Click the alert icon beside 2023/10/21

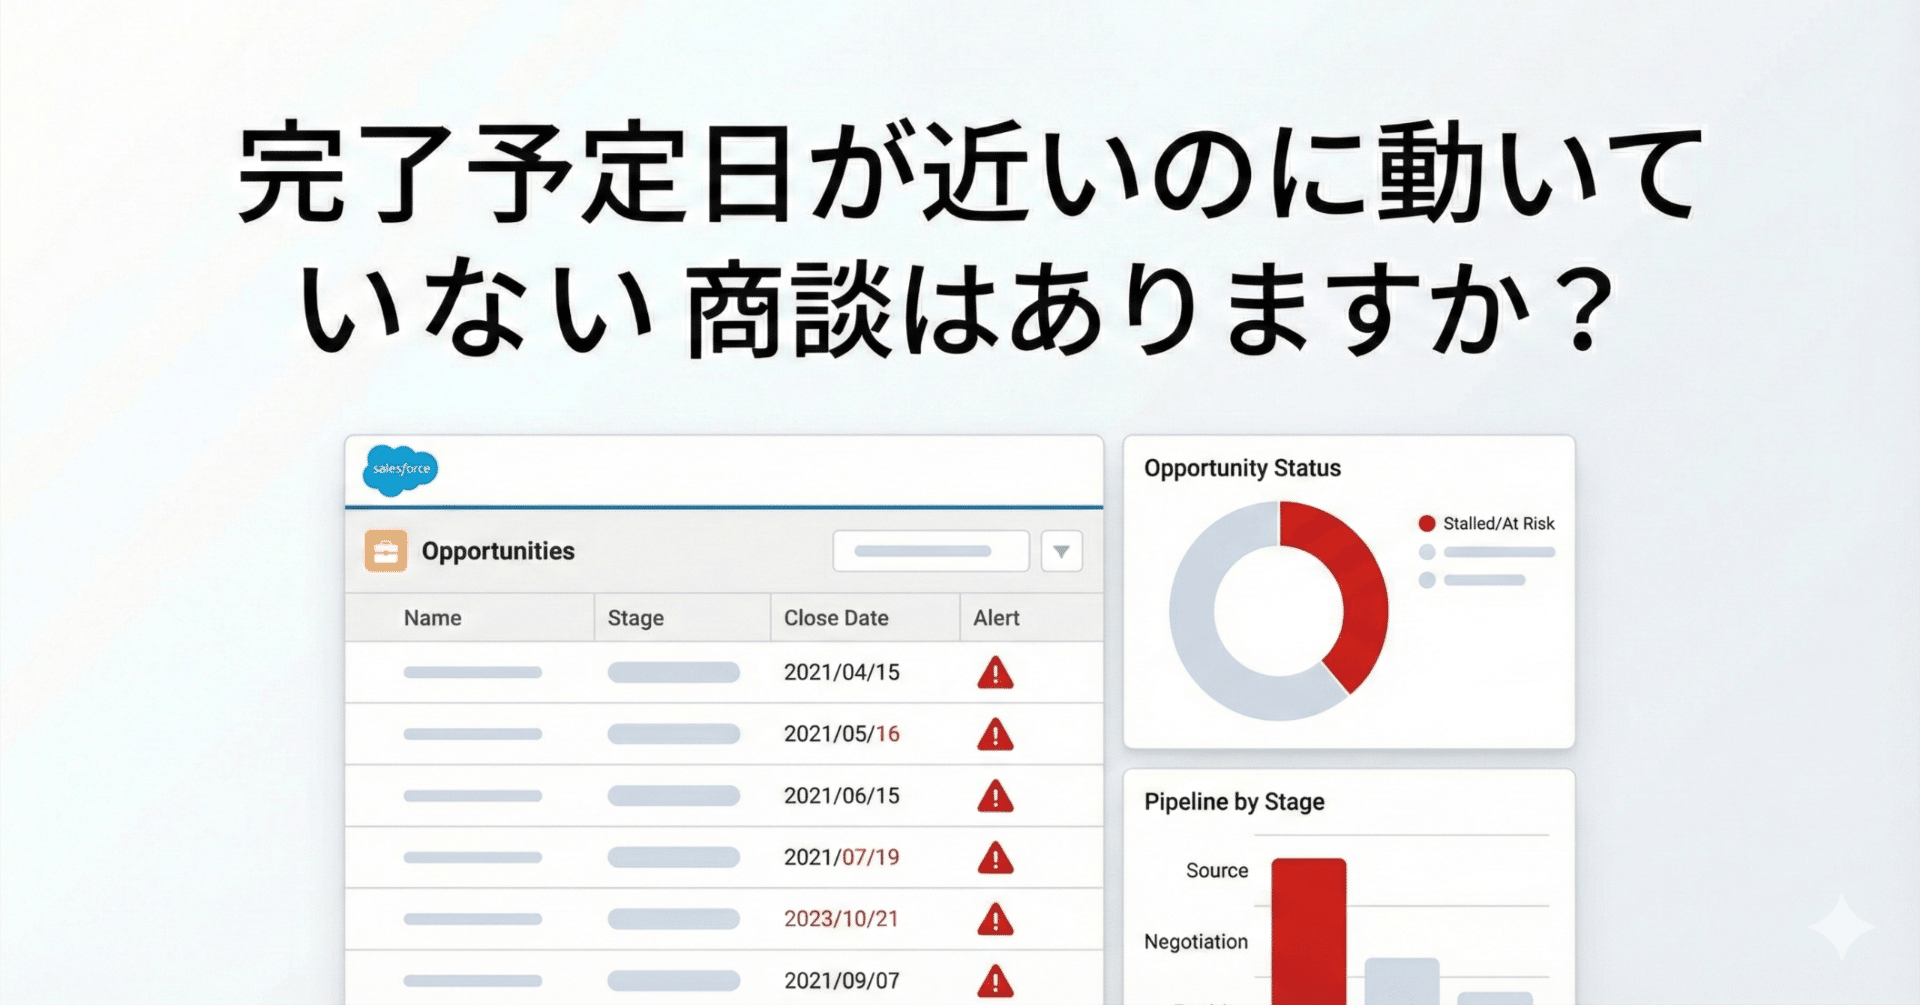(994, 918)
